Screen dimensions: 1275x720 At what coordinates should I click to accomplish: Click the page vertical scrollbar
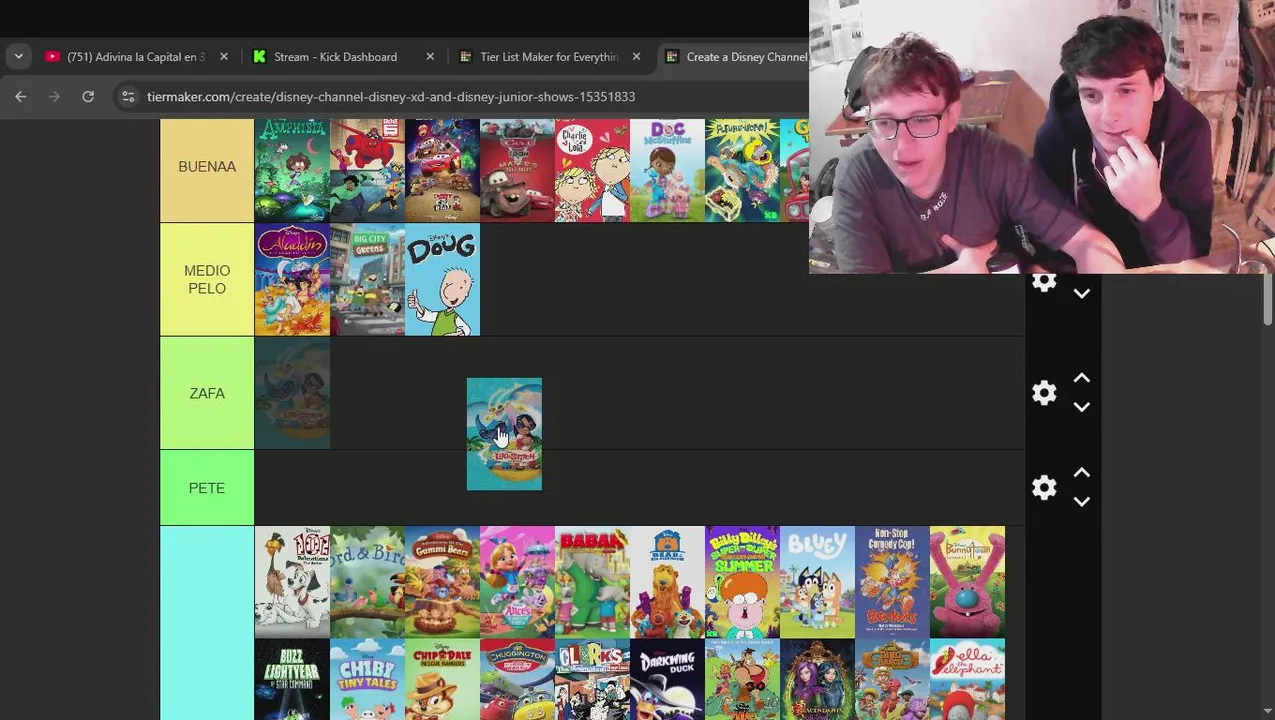click(1267, 300)
